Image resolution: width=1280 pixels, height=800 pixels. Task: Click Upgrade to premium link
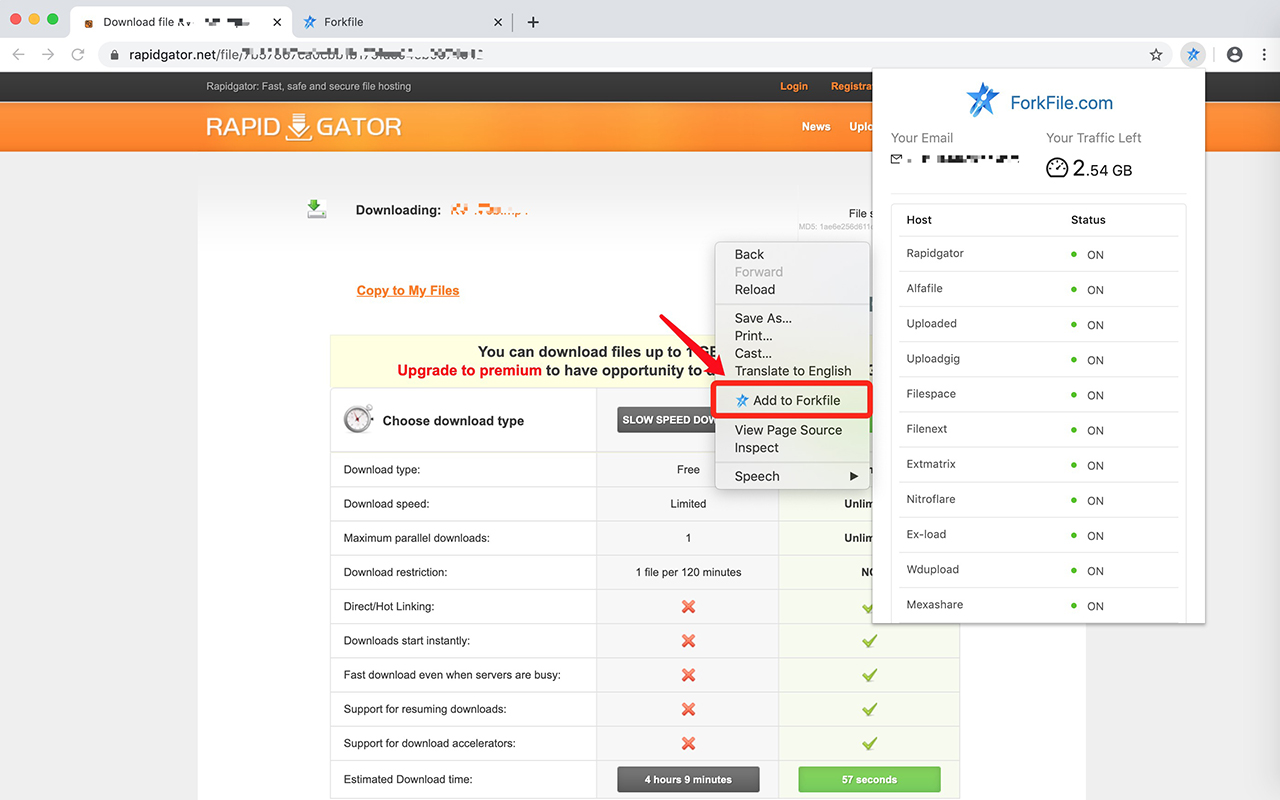click(x=469, y=370)
